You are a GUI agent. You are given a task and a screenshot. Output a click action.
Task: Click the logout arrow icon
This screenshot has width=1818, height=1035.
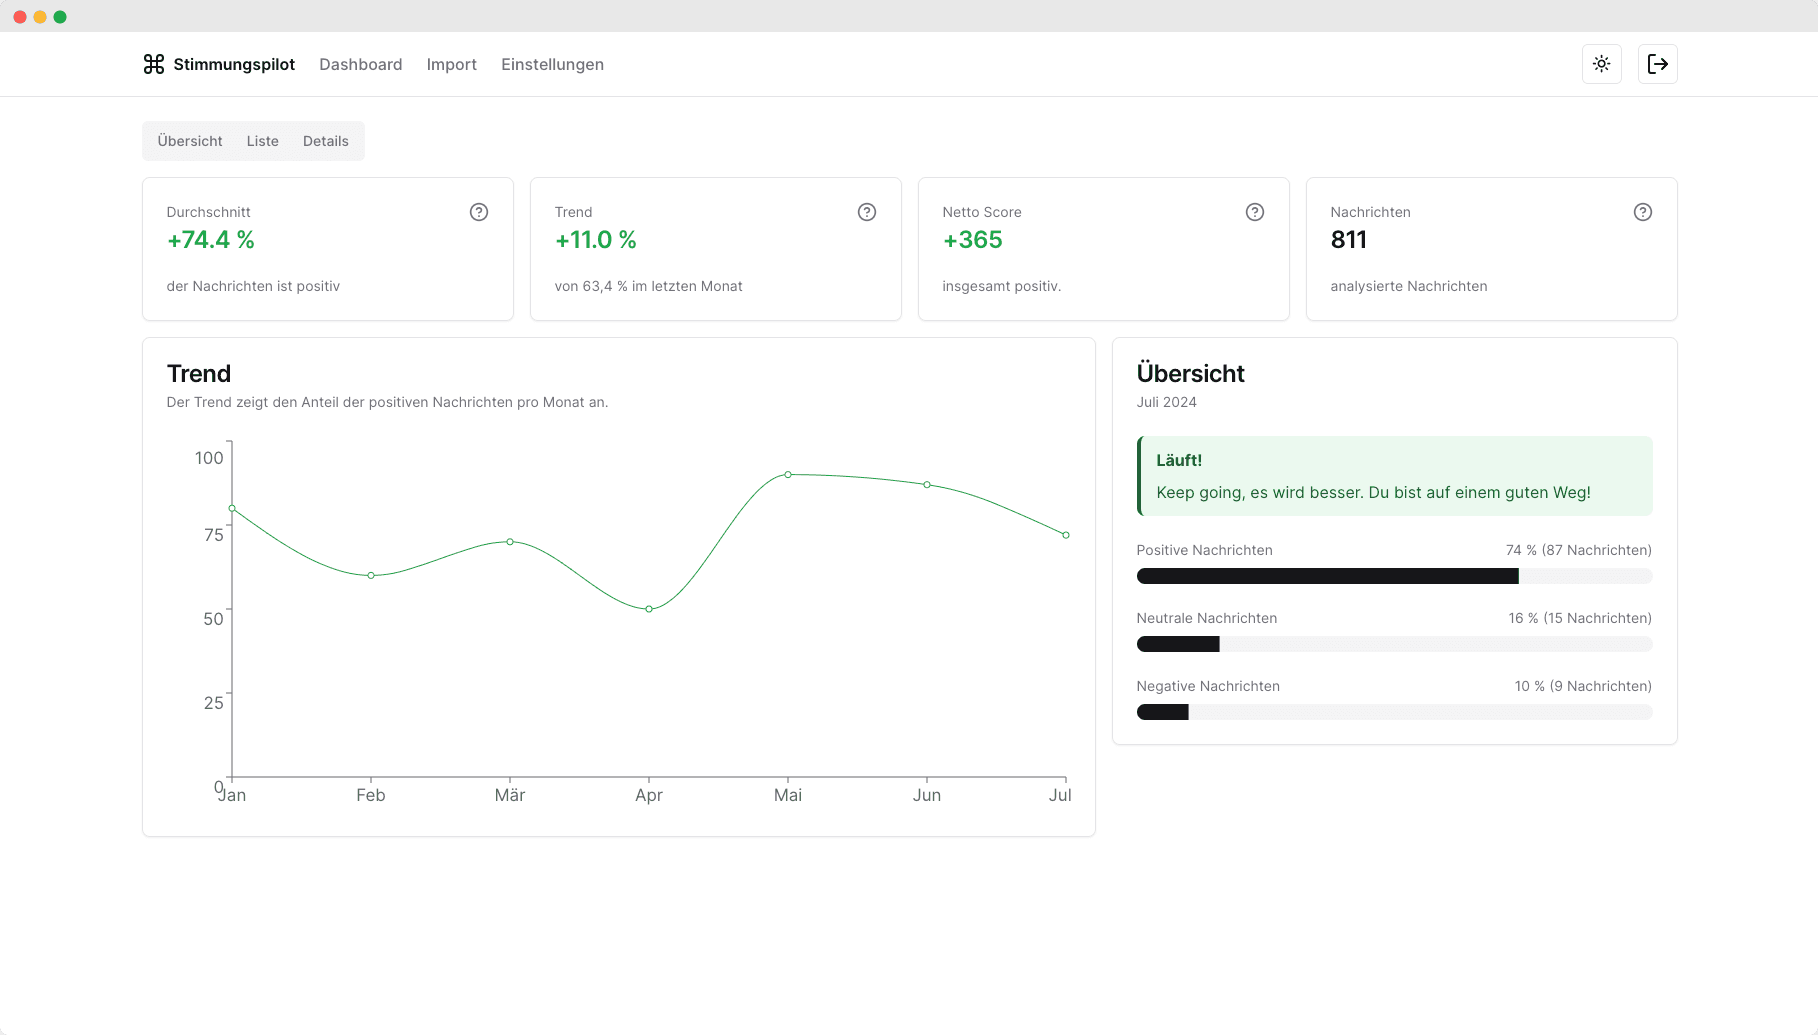pos(1657,64)
